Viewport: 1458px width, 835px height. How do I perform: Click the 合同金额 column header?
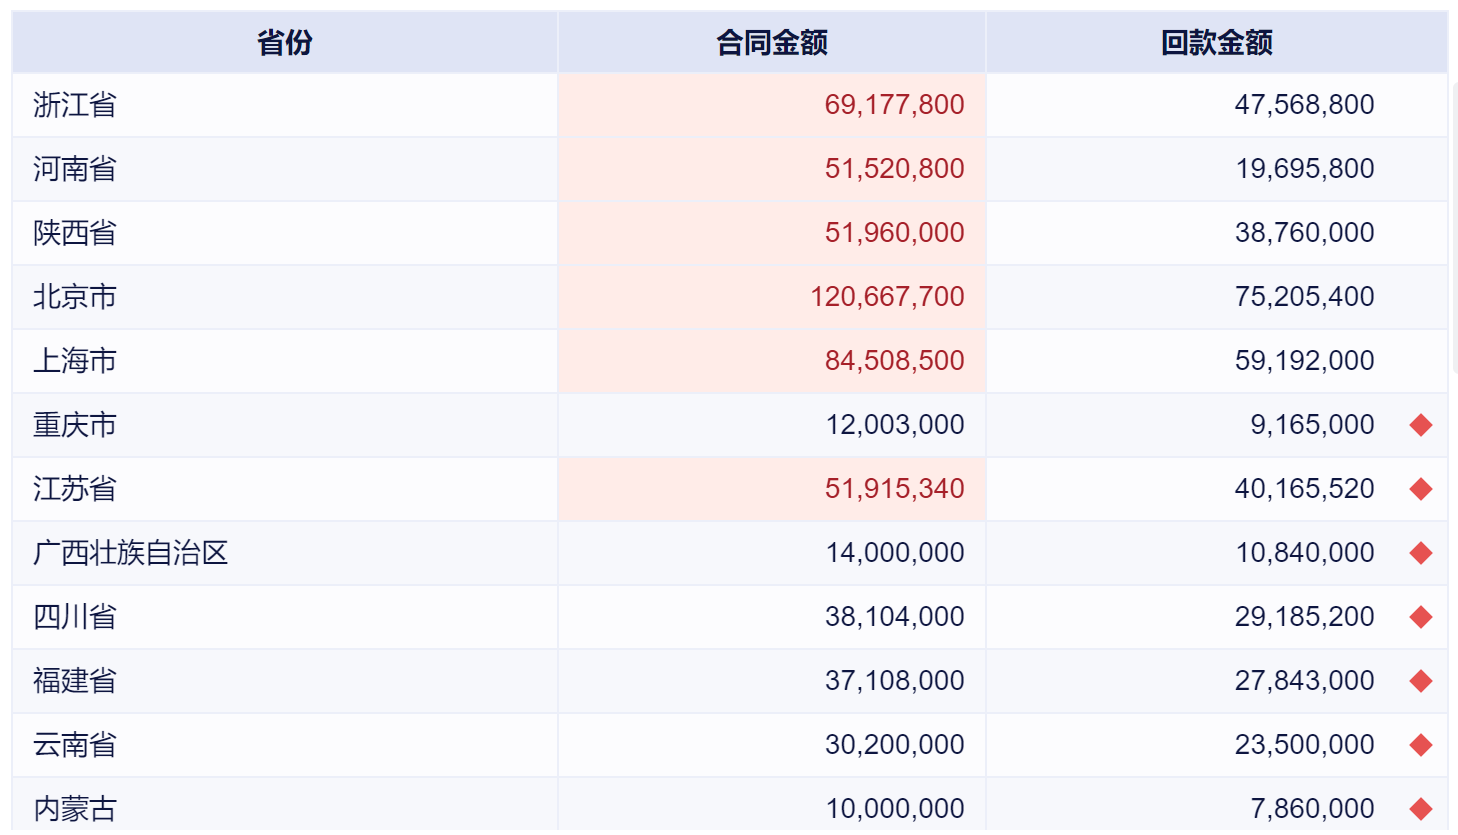click(771, 43)
